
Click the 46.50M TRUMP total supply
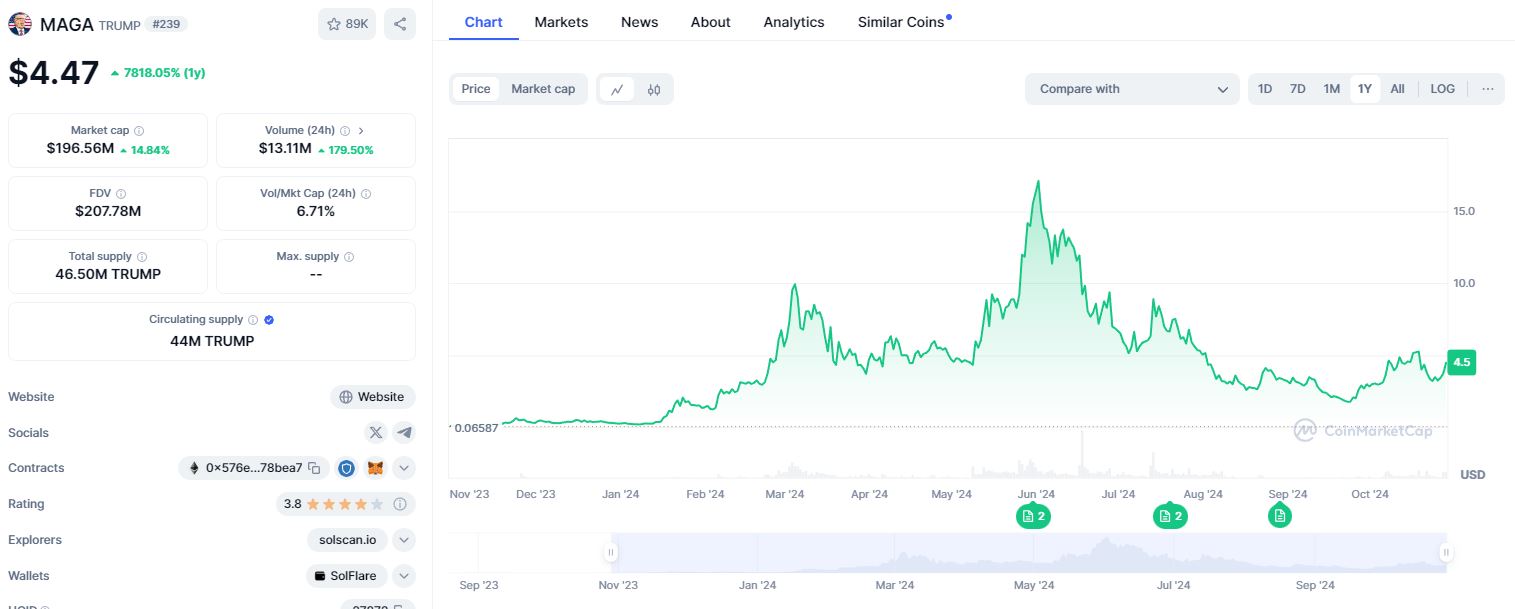108,274
